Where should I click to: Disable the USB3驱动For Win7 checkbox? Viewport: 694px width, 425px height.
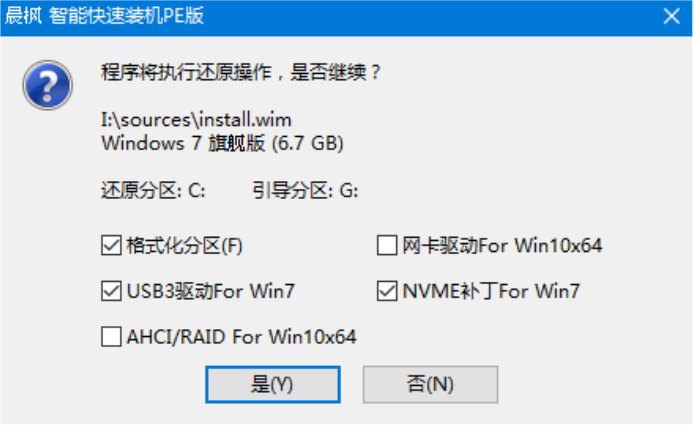point(111,291)
